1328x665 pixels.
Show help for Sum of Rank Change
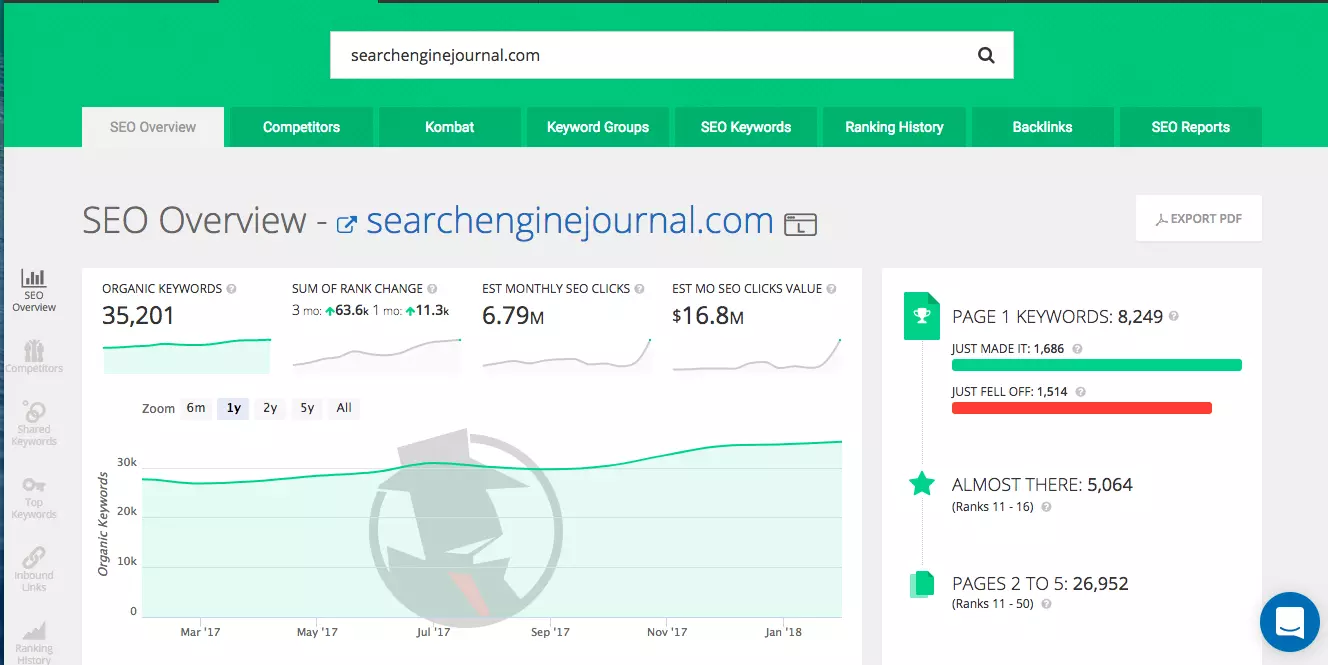pyautogui.click(x=433, y=289)
